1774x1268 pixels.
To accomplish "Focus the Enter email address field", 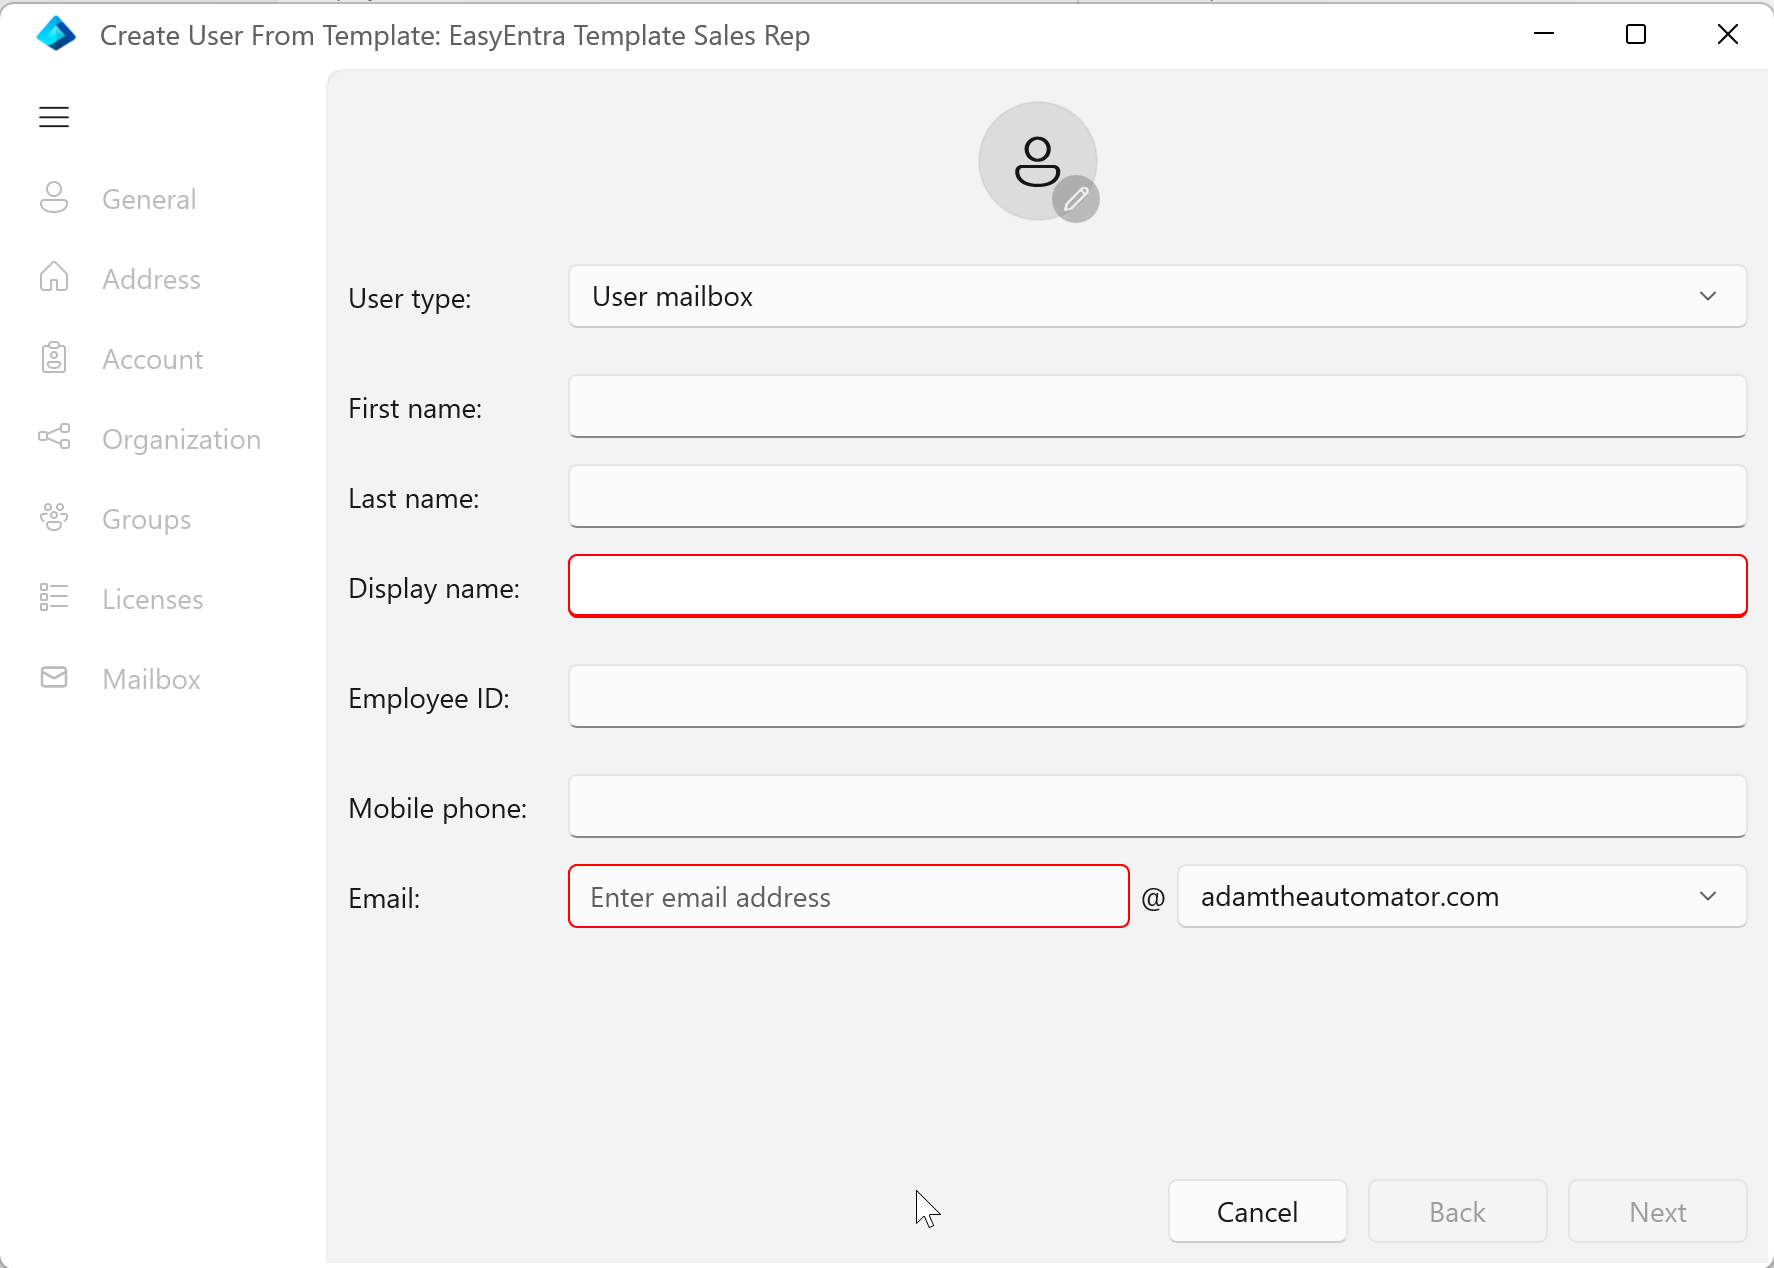I will point(848,896).
